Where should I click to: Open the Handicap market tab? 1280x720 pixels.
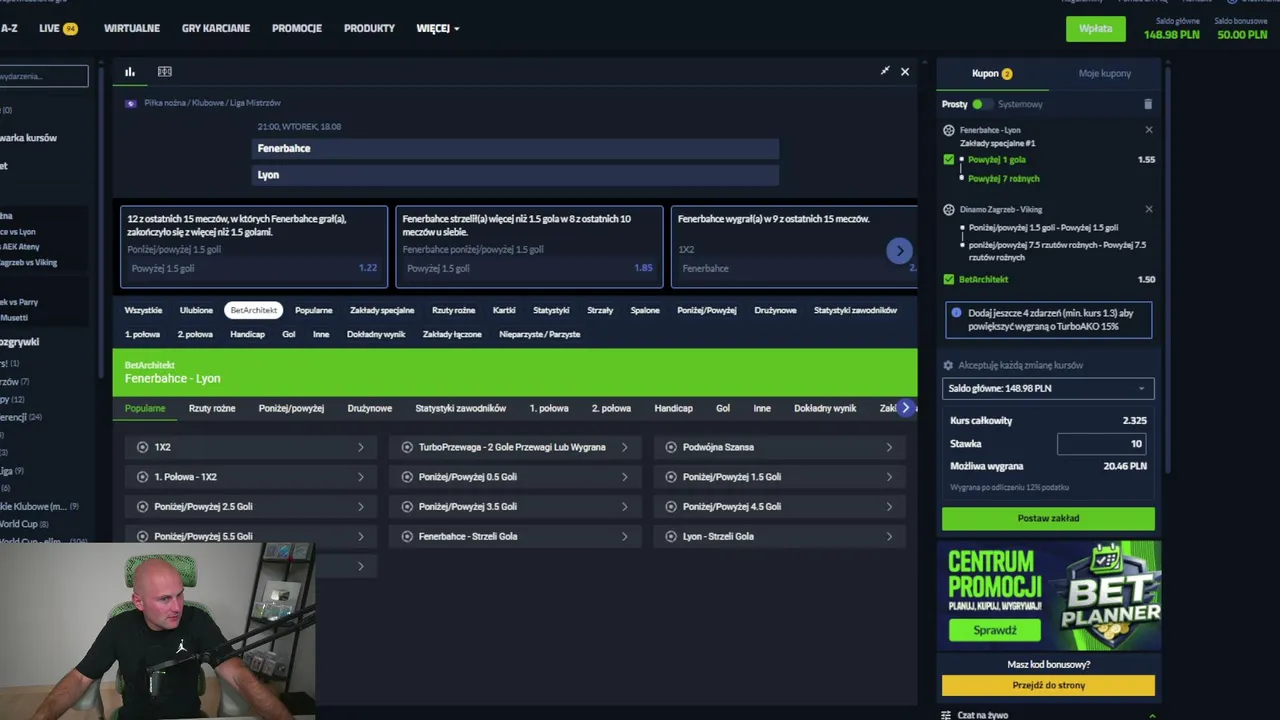click(x=673, y=408)
